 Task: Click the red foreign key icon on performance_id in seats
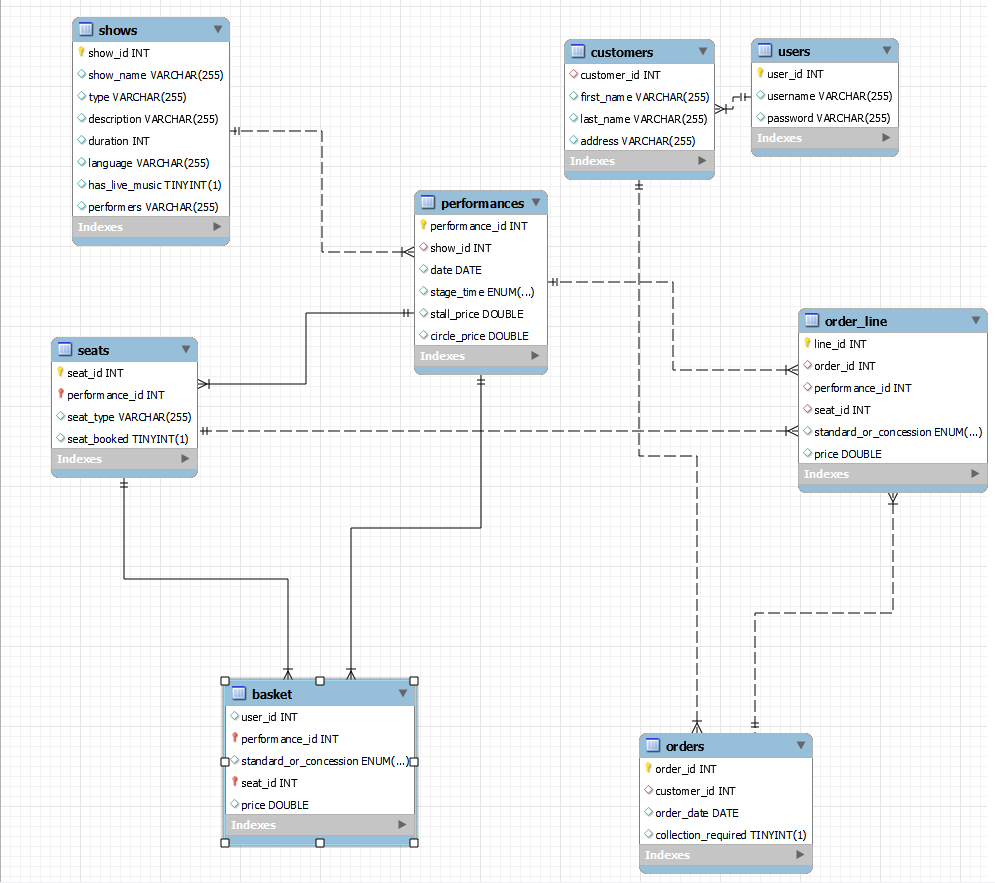coord(59,395)
